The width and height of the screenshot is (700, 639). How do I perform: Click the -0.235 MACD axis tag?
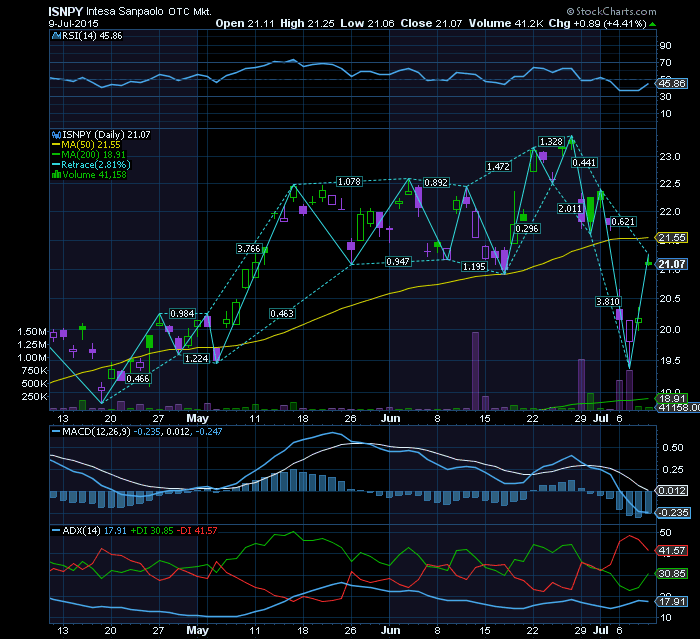click(x=672, y=512)
